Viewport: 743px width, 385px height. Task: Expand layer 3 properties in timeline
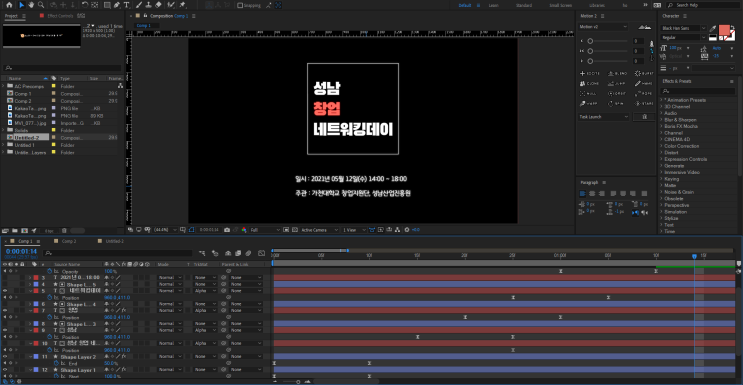30,277
